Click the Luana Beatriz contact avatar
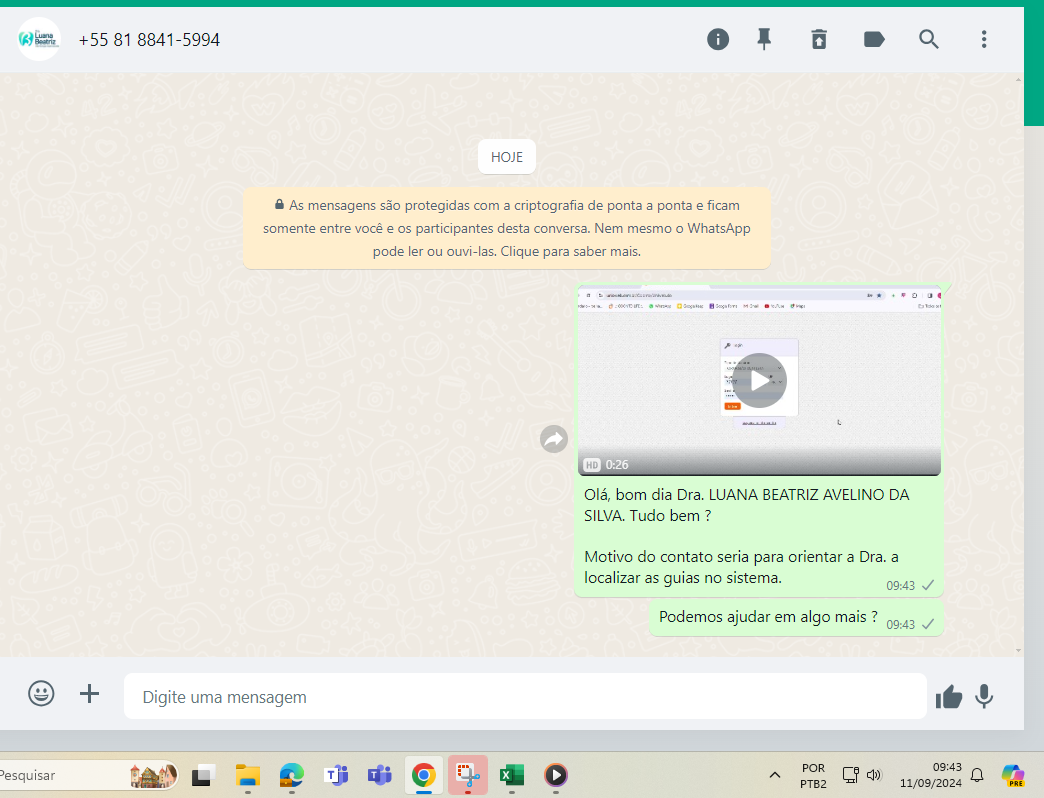Screen dimensions: 1044x798 (39, 39)
